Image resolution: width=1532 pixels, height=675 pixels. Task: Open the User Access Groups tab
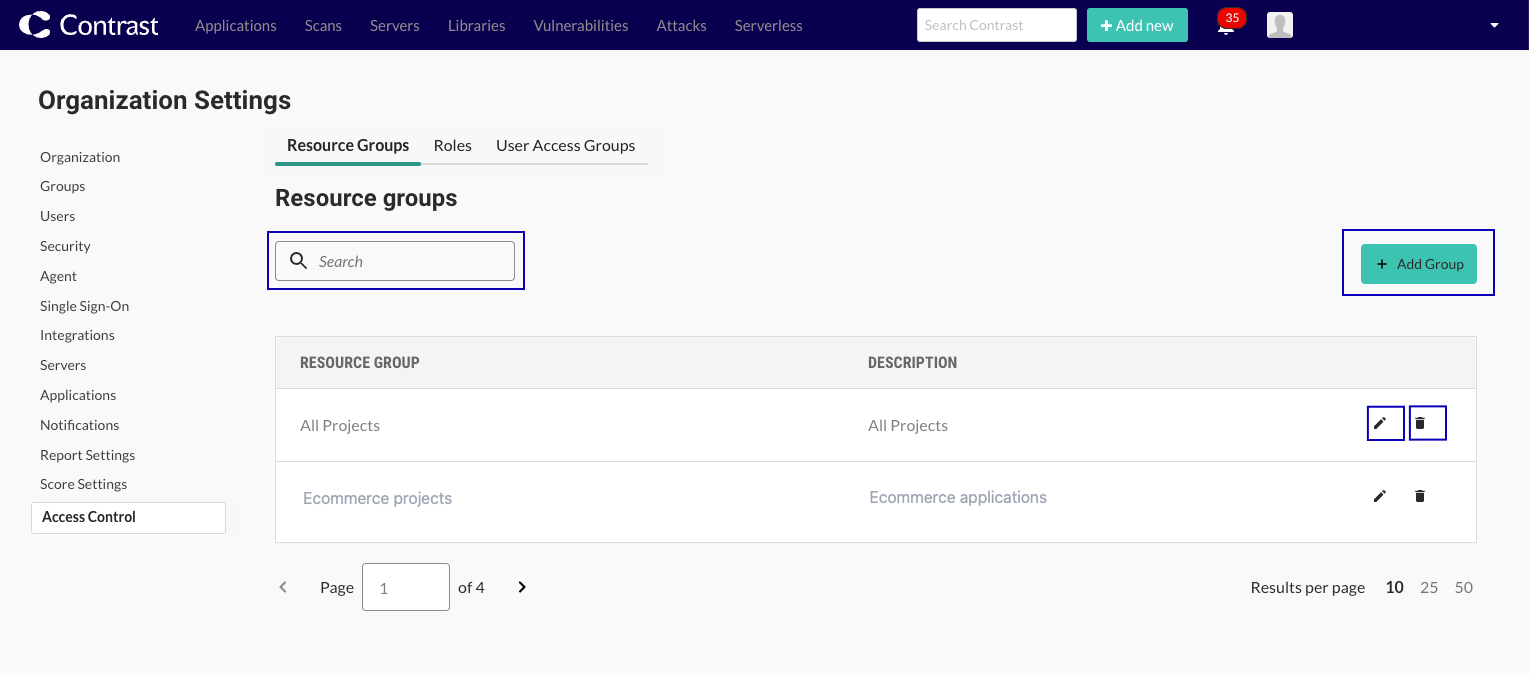tap(565, 145)
